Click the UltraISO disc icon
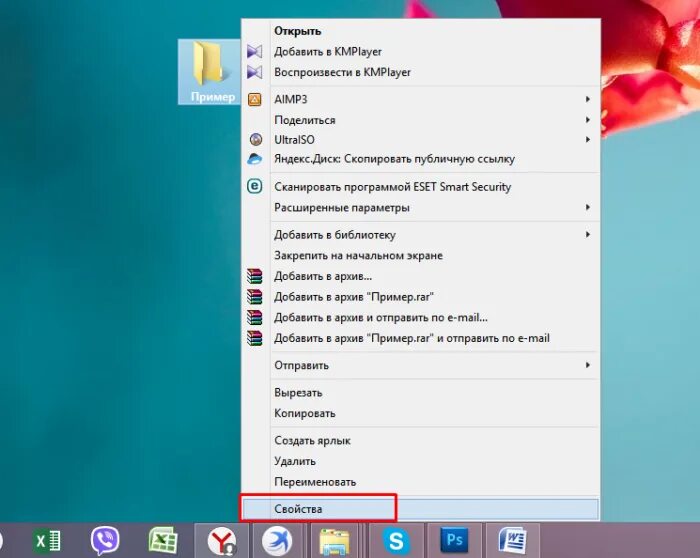 click(x=255, y=139)
